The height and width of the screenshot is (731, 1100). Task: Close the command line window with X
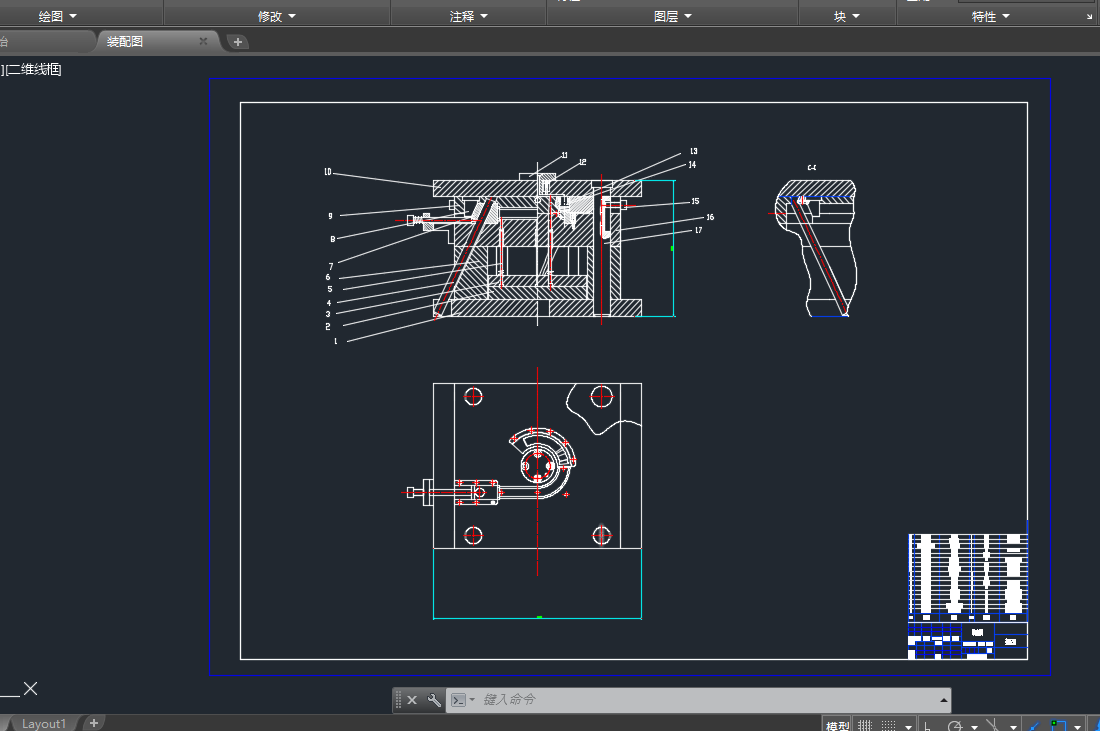point(412,700)
